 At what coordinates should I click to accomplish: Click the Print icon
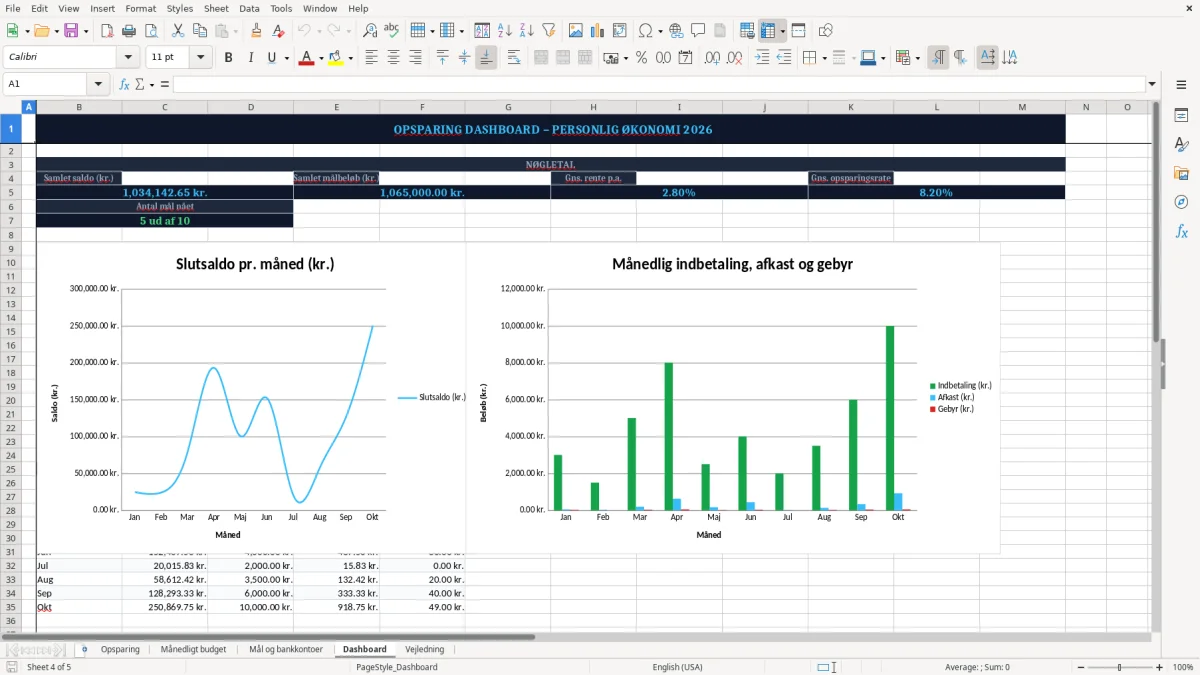tap(128, 30)
